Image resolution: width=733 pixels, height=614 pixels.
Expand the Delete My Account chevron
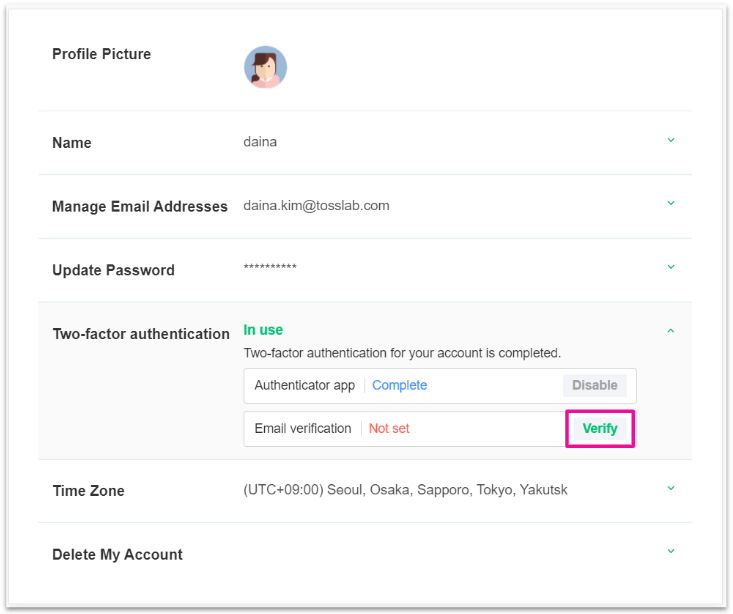pyautogui.click(x=671, y=551)
